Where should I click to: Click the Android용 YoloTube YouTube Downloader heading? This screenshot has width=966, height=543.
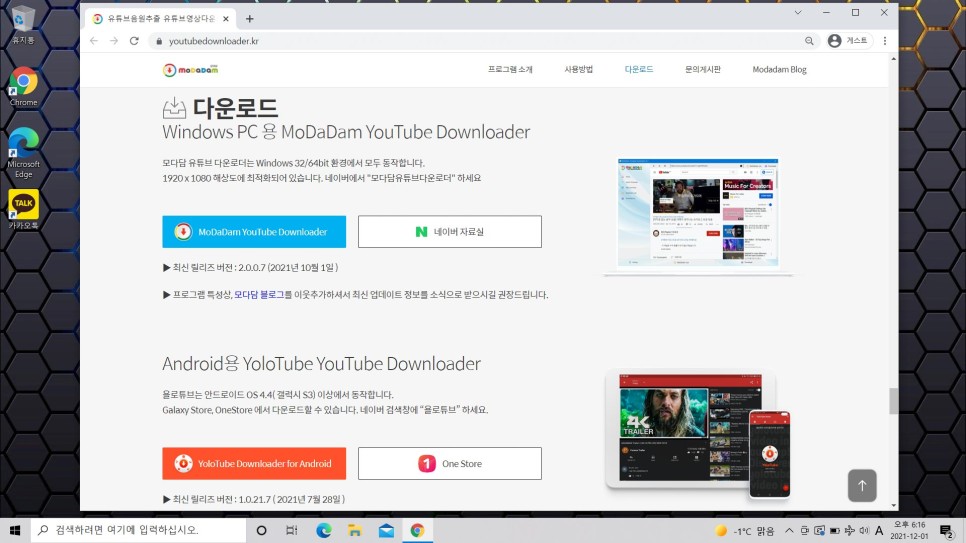click(321, 364)
